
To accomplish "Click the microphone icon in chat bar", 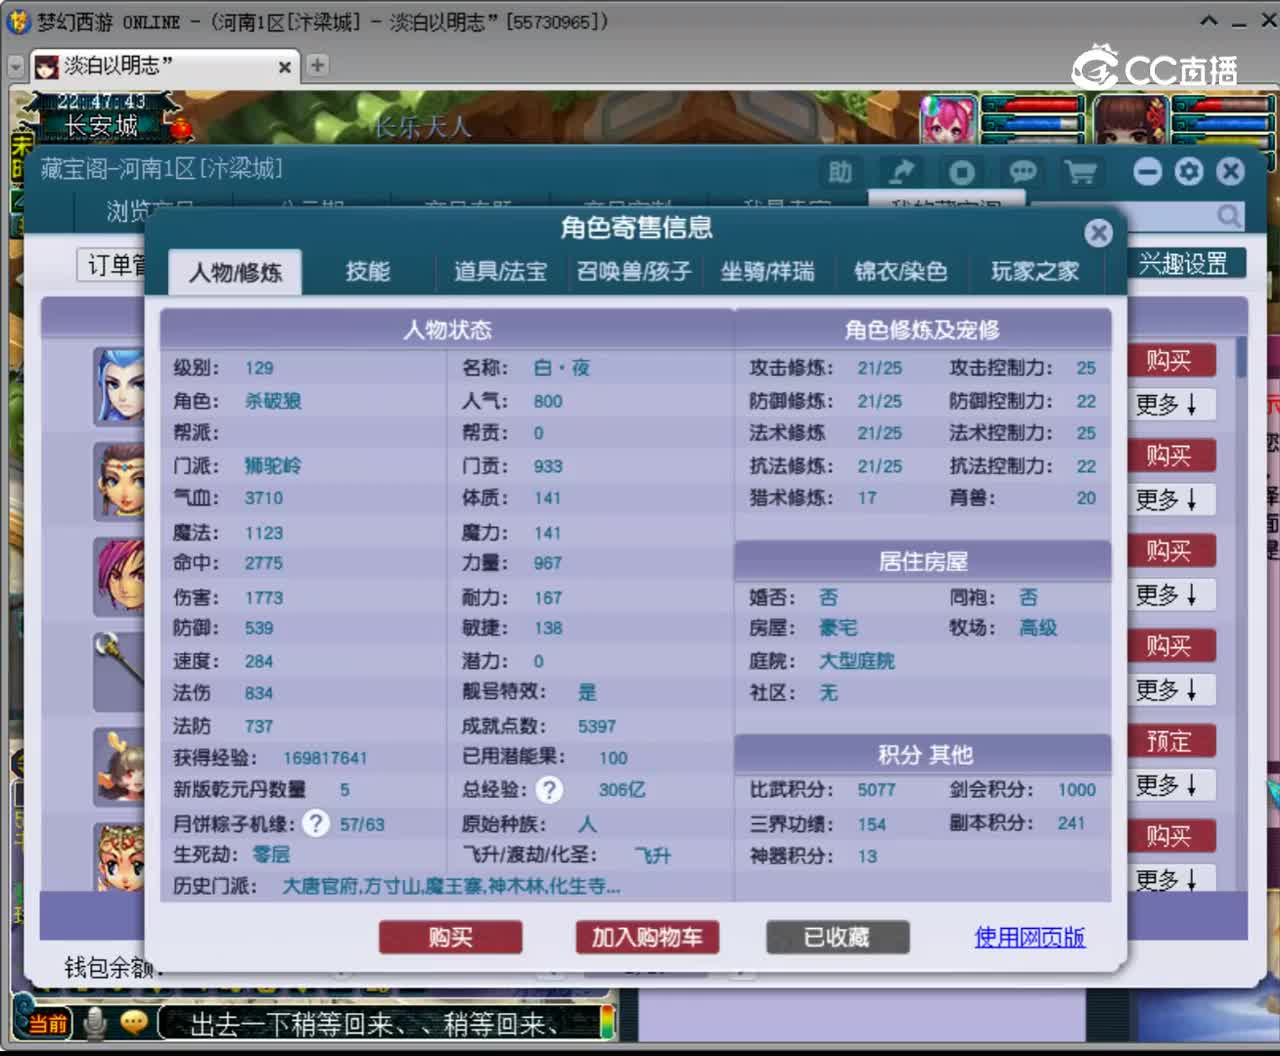I will (96, 1023).
